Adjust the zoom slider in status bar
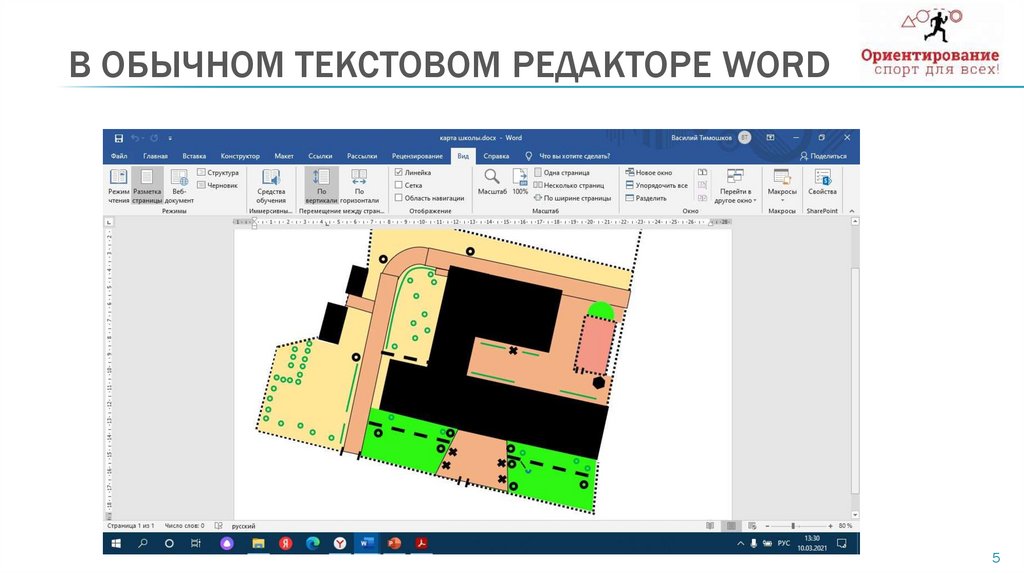1024x574 pixels. point(793,525)
